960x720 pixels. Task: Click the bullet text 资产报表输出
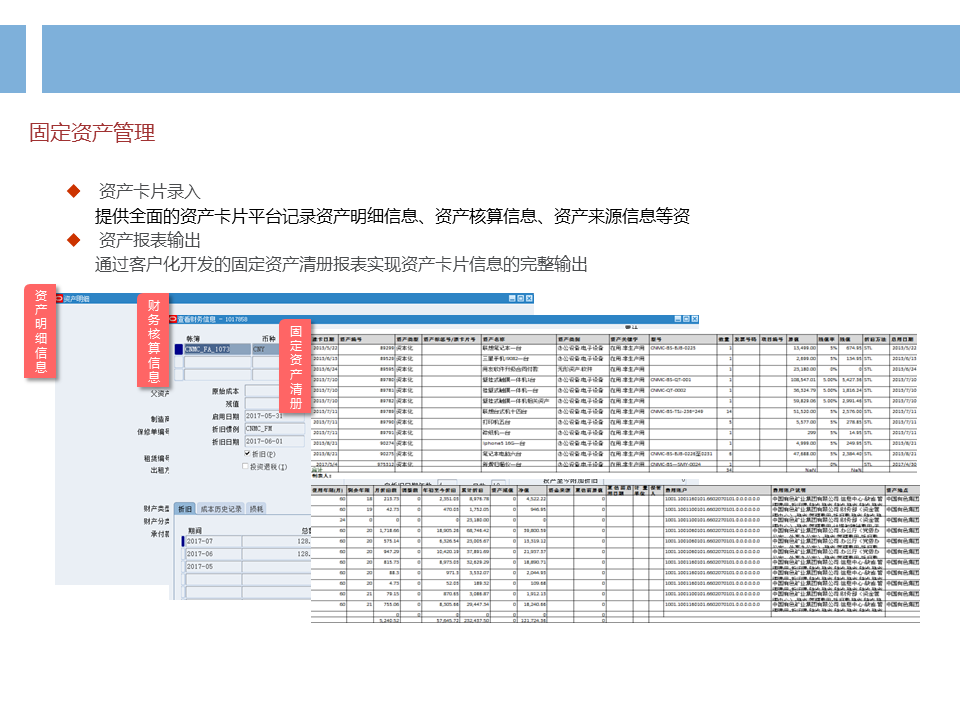(149, 240)
